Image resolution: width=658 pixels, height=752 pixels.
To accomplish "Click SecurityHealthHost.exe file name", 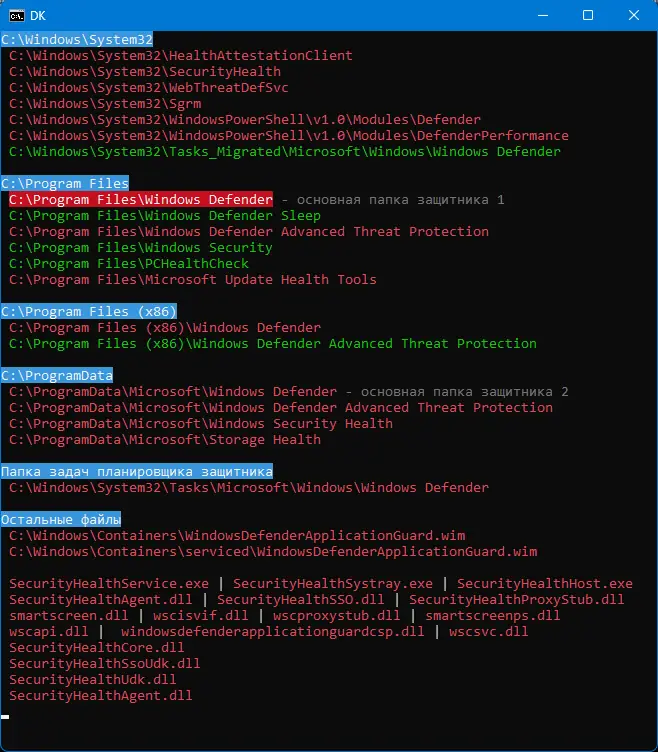I will pyautogui.click(x=545, y=584).
